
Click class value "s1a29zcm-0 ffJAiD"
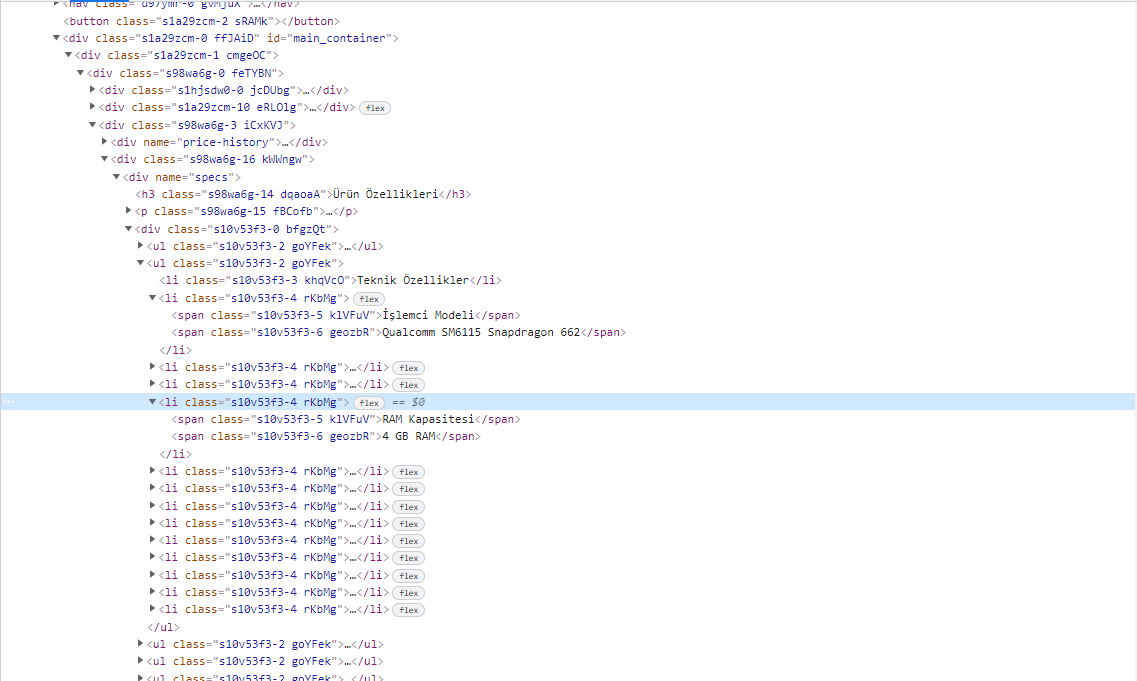coord(198,38)
